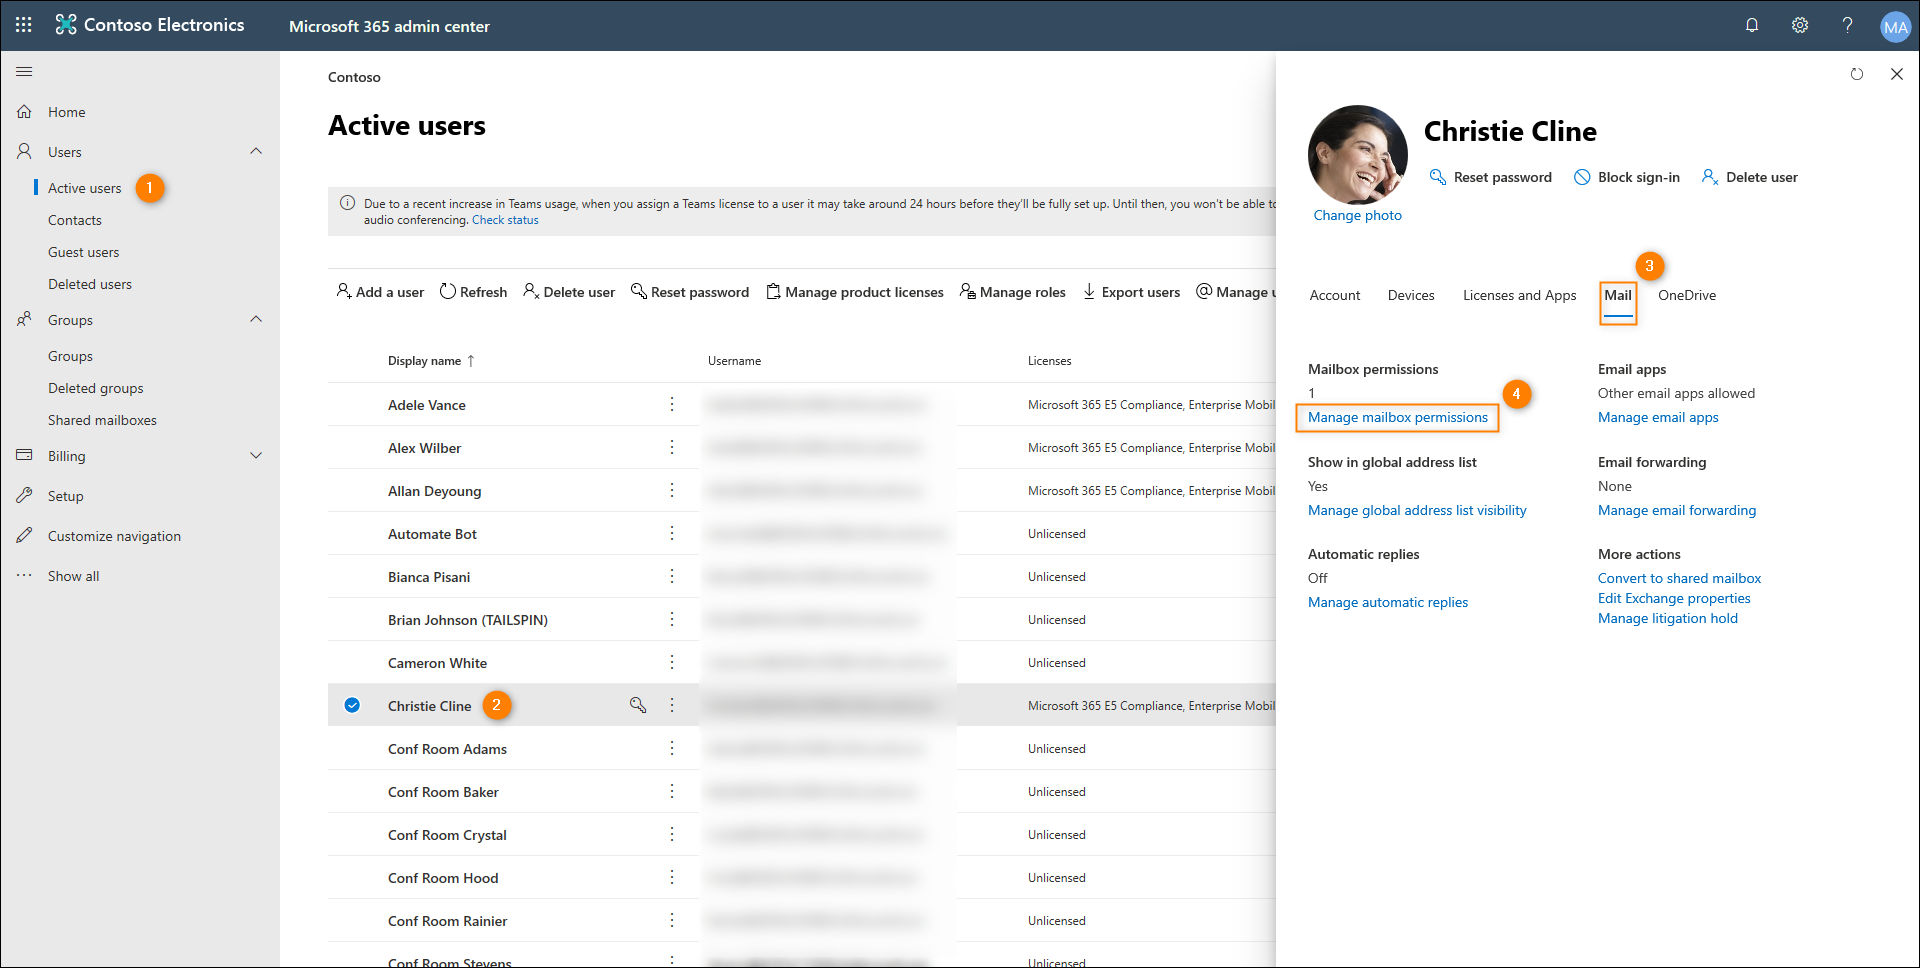Open admin center settings gear
This screenshot has height=968, width=1920.
[1800, 25]
